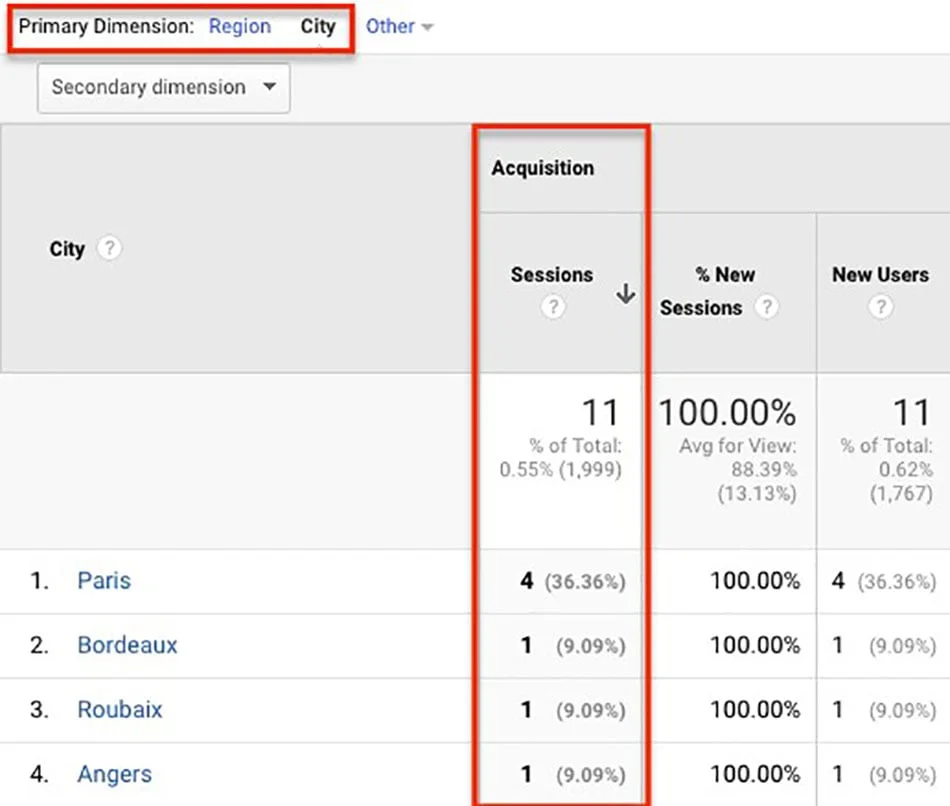Open the help tooltip for City dimension

(x=109, y=249)
